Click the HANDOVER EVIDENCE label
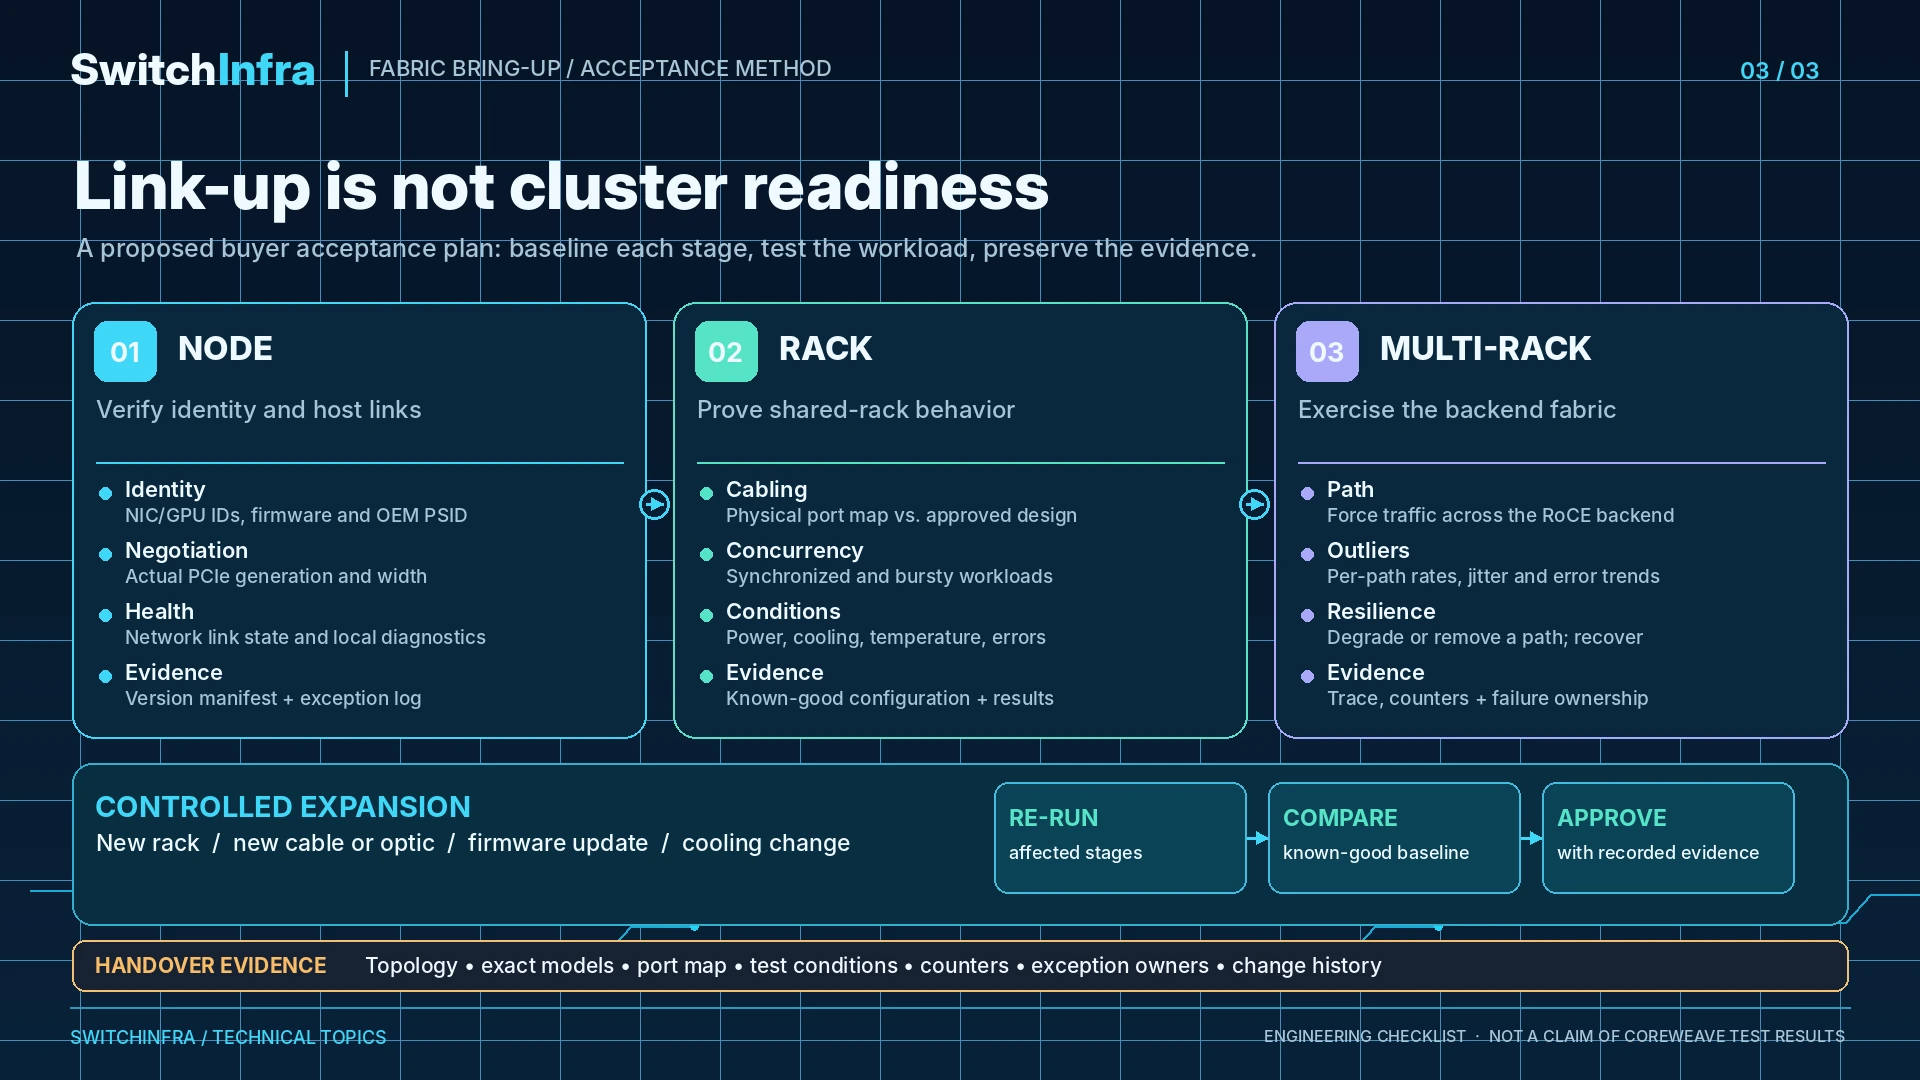This screenshot has height=1080, width=1920. pos(211,965)
